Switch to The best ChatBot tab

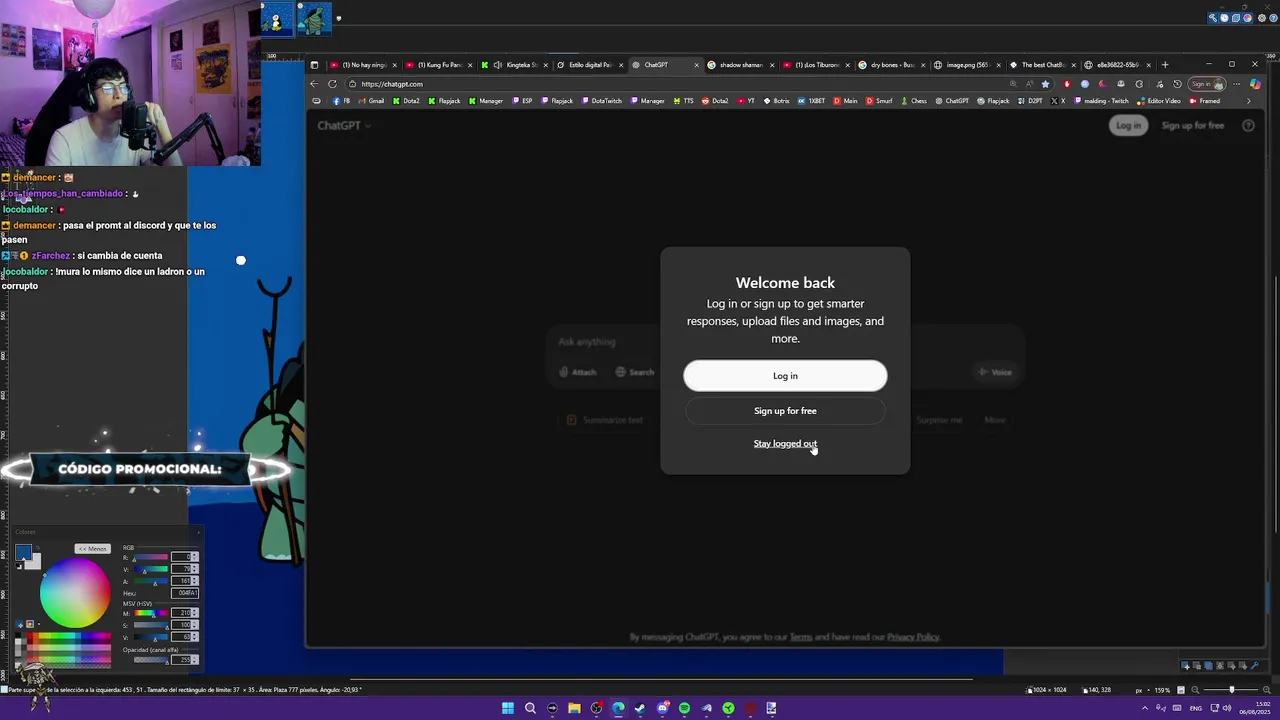1043,65
